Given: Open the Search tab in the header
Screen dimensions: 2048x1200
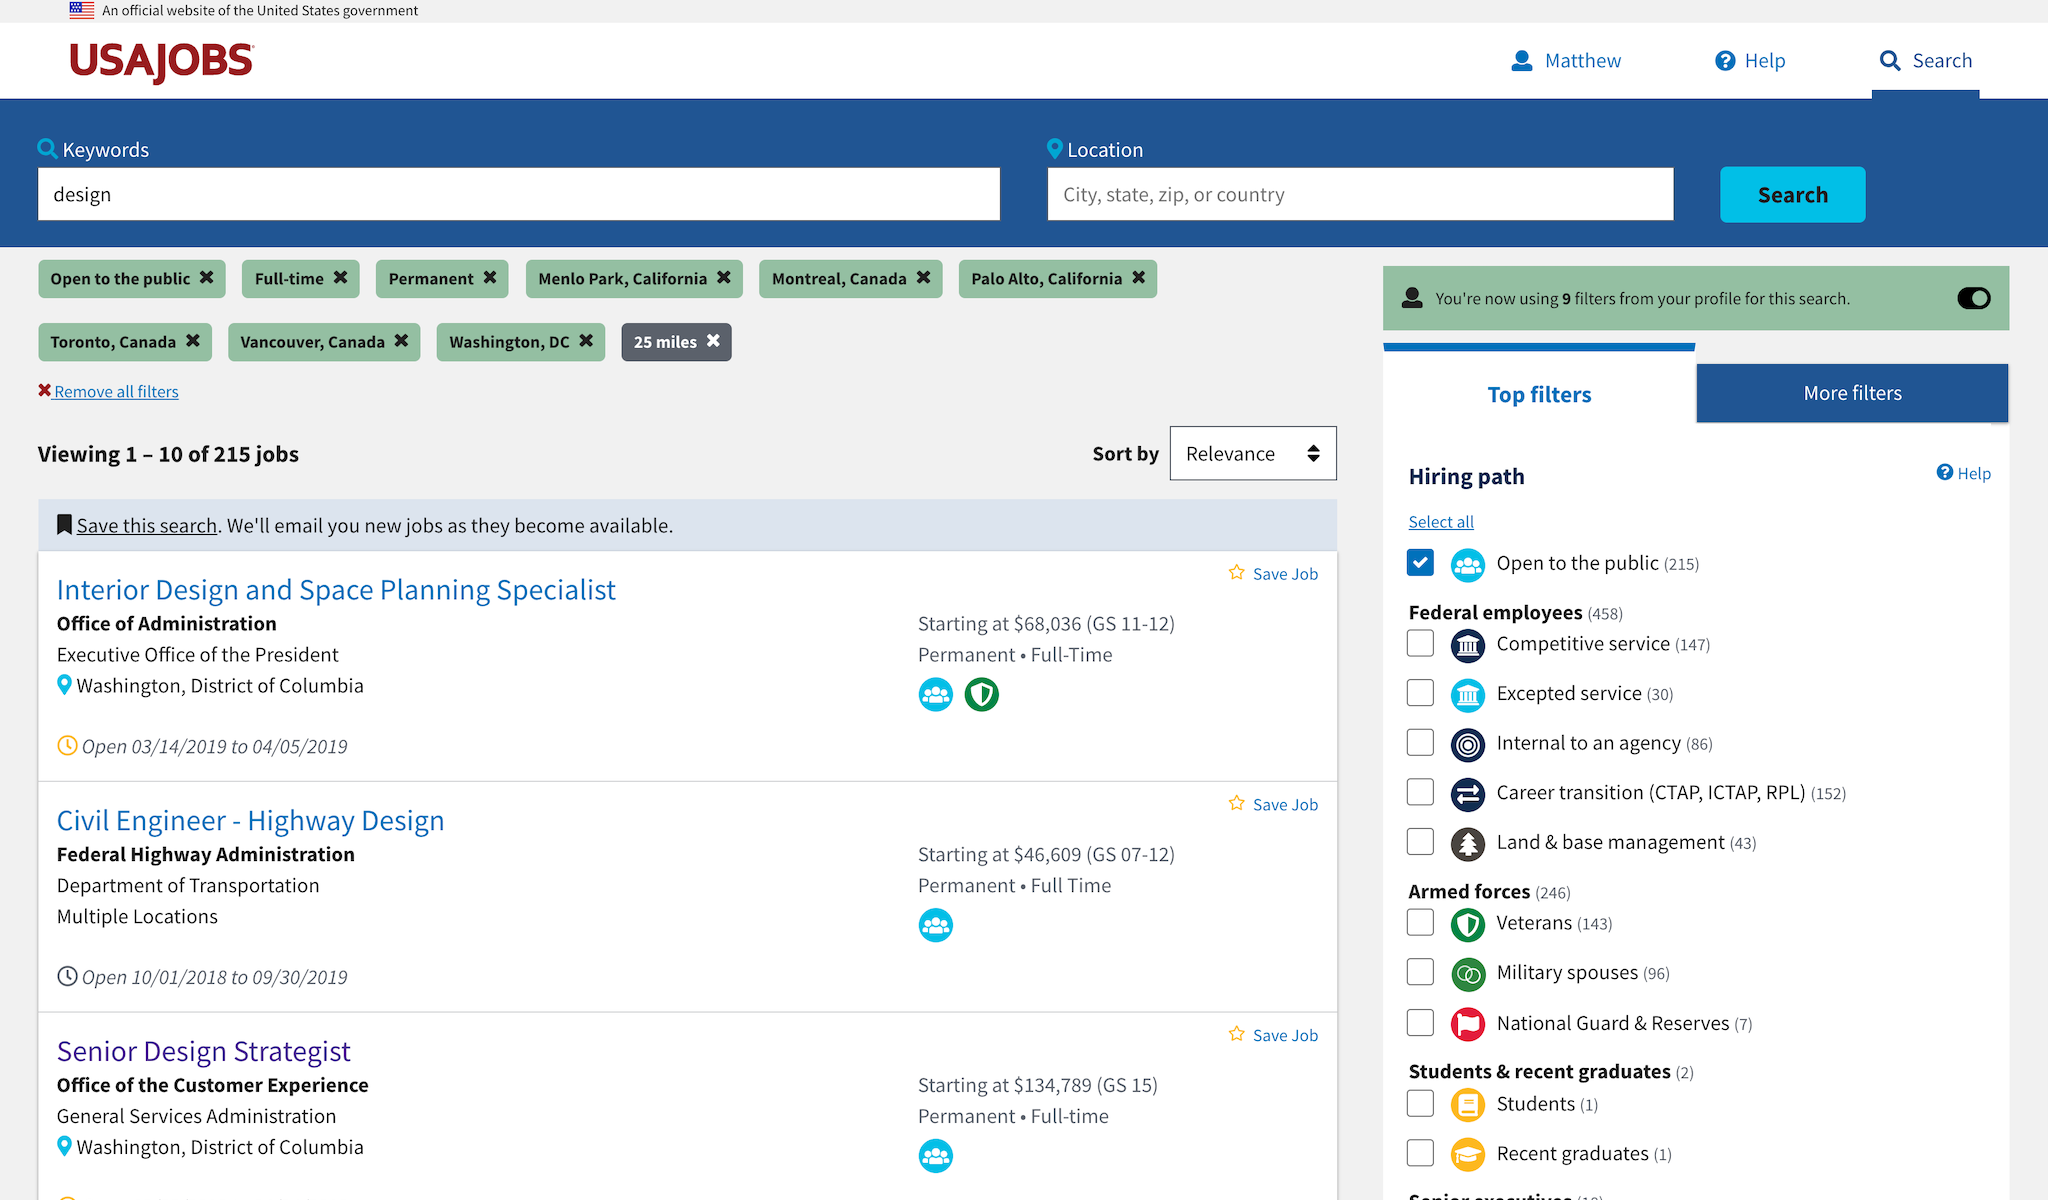Looking at the screenshot, I should 1926,60.
